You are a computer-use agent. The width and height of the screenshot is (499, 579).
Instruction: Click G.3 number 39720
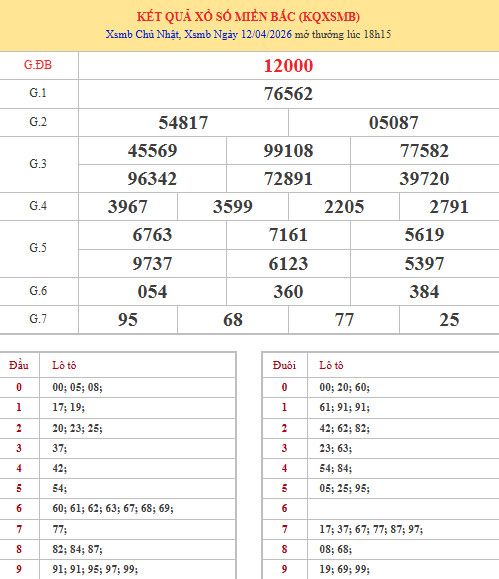coord(424,179)
